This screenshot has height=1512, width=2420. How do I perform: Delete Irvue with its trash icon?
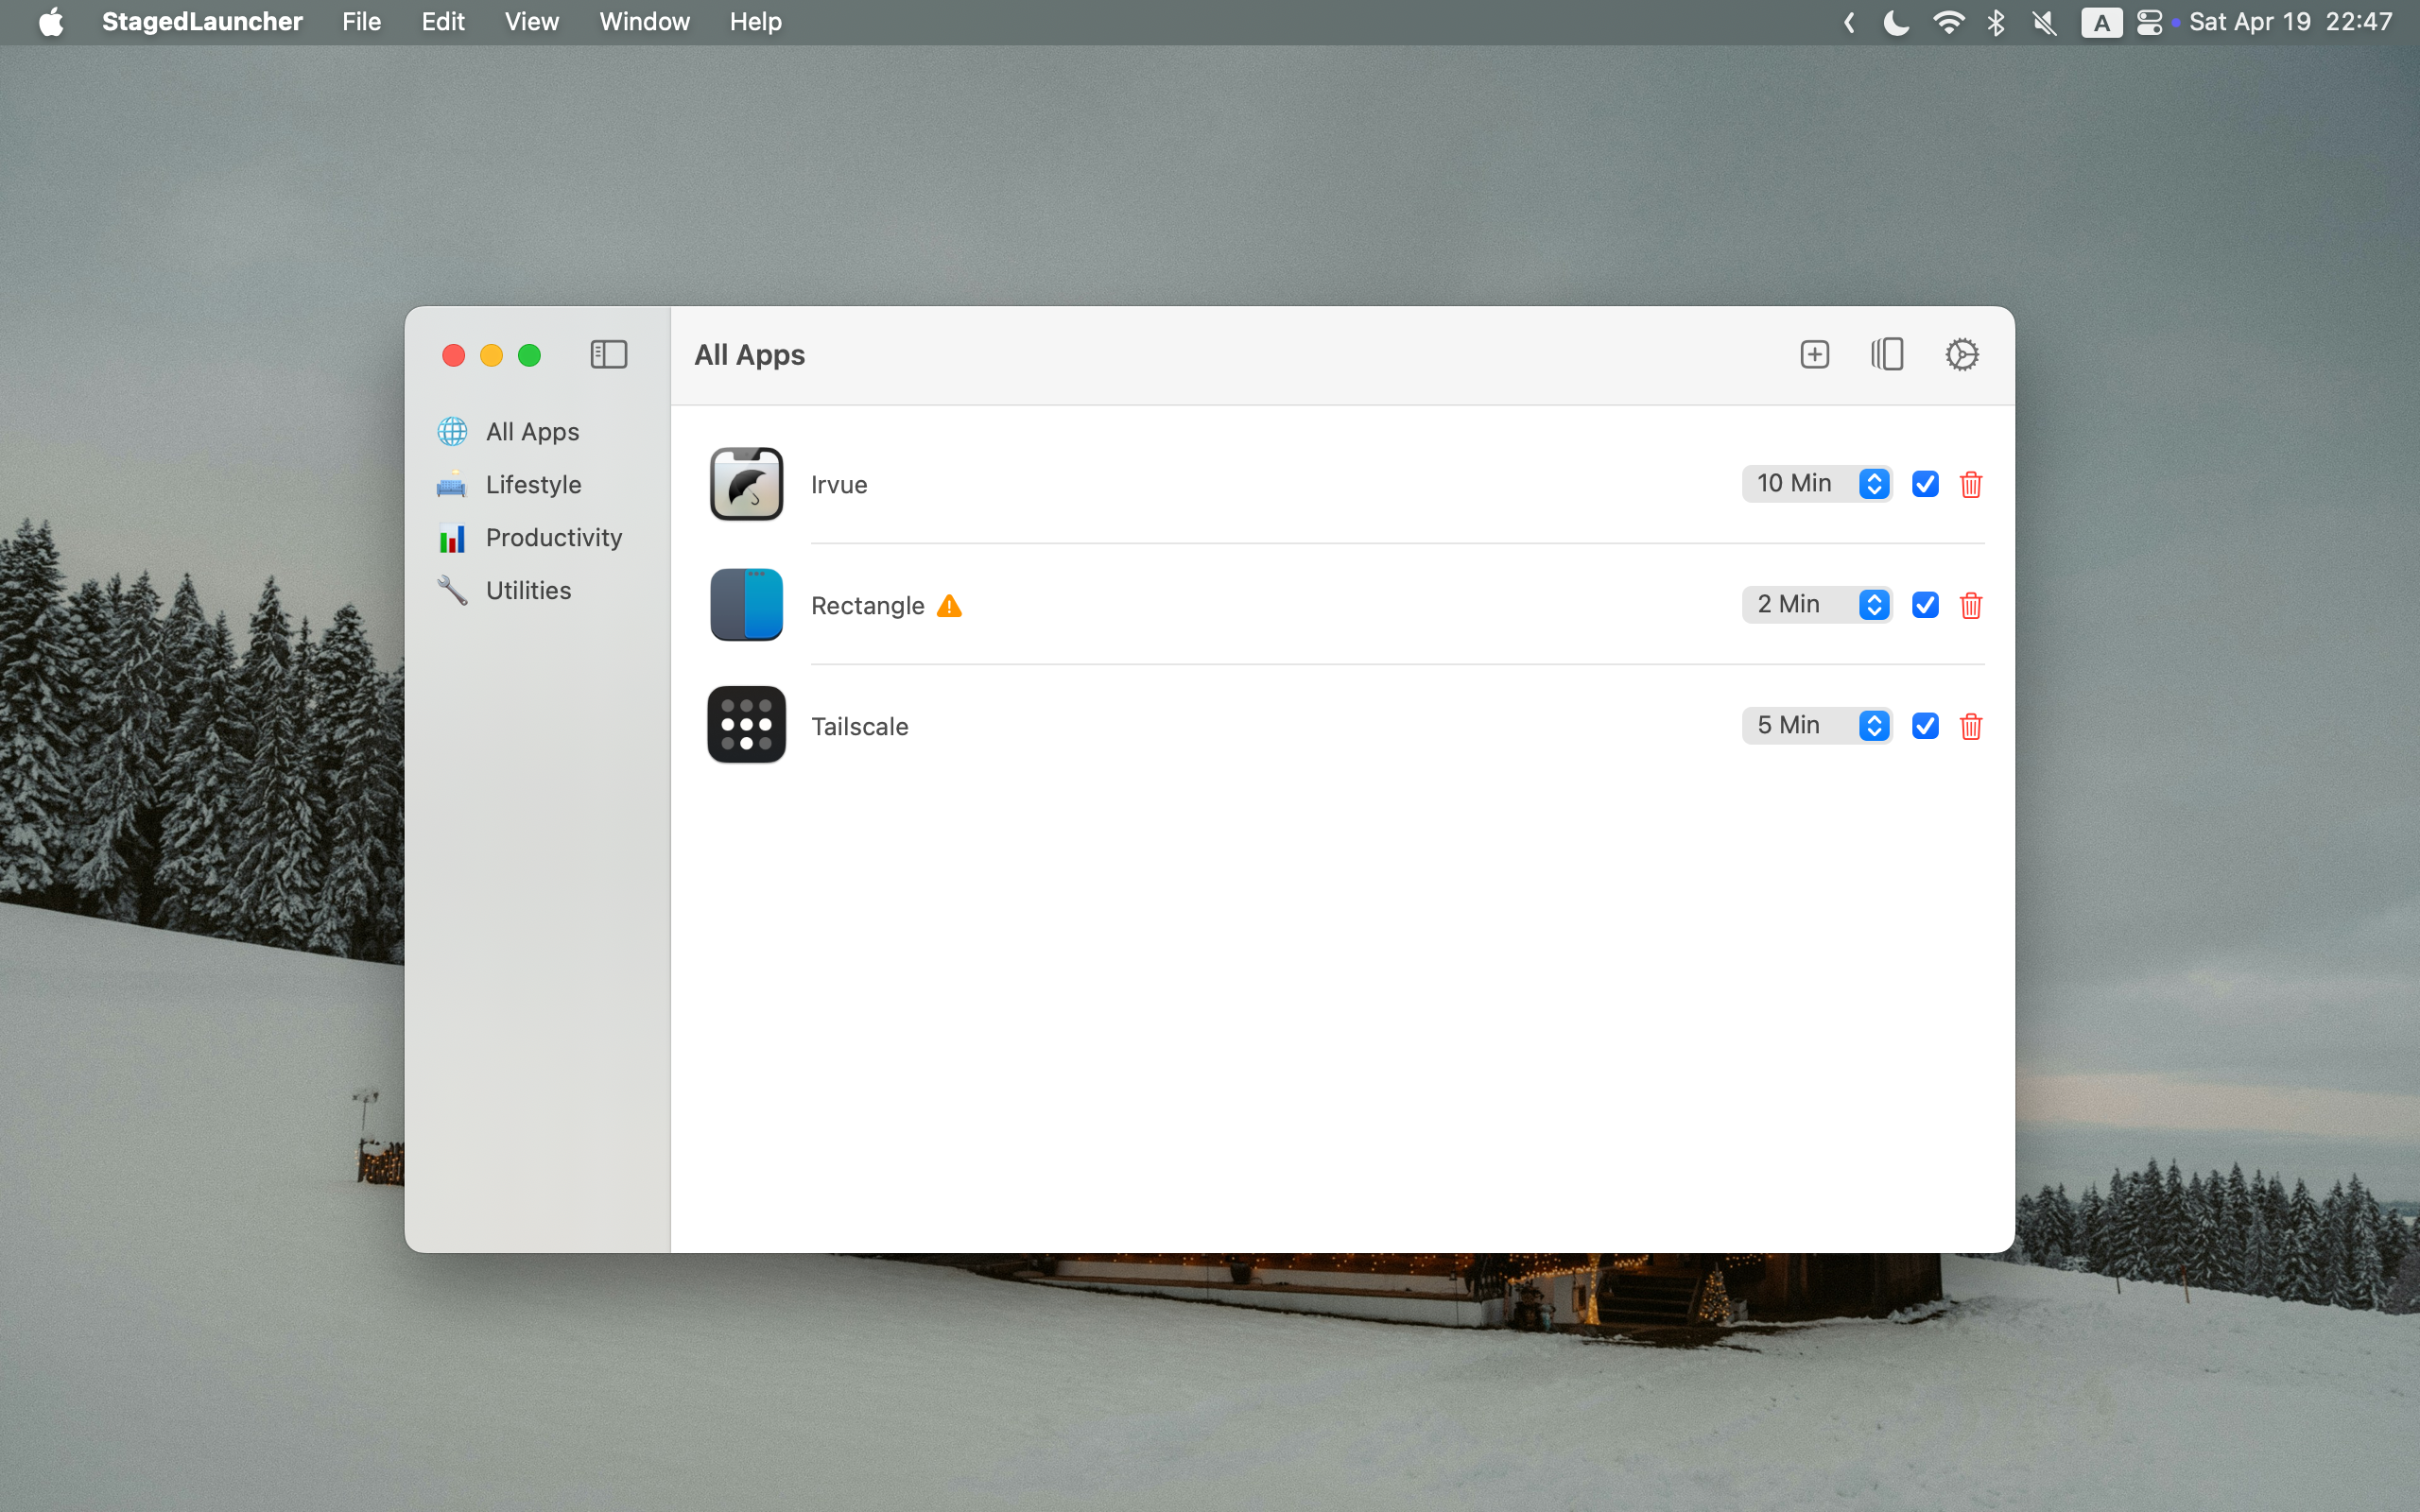click(1970, 484)
